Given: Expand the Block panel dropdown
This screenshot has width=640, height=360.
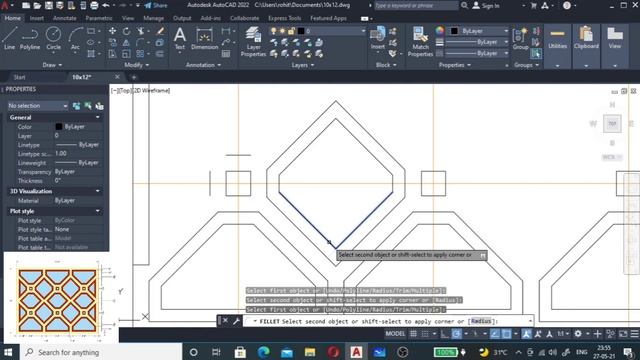Looking at the screenshot, I should [x=386, y=65].
